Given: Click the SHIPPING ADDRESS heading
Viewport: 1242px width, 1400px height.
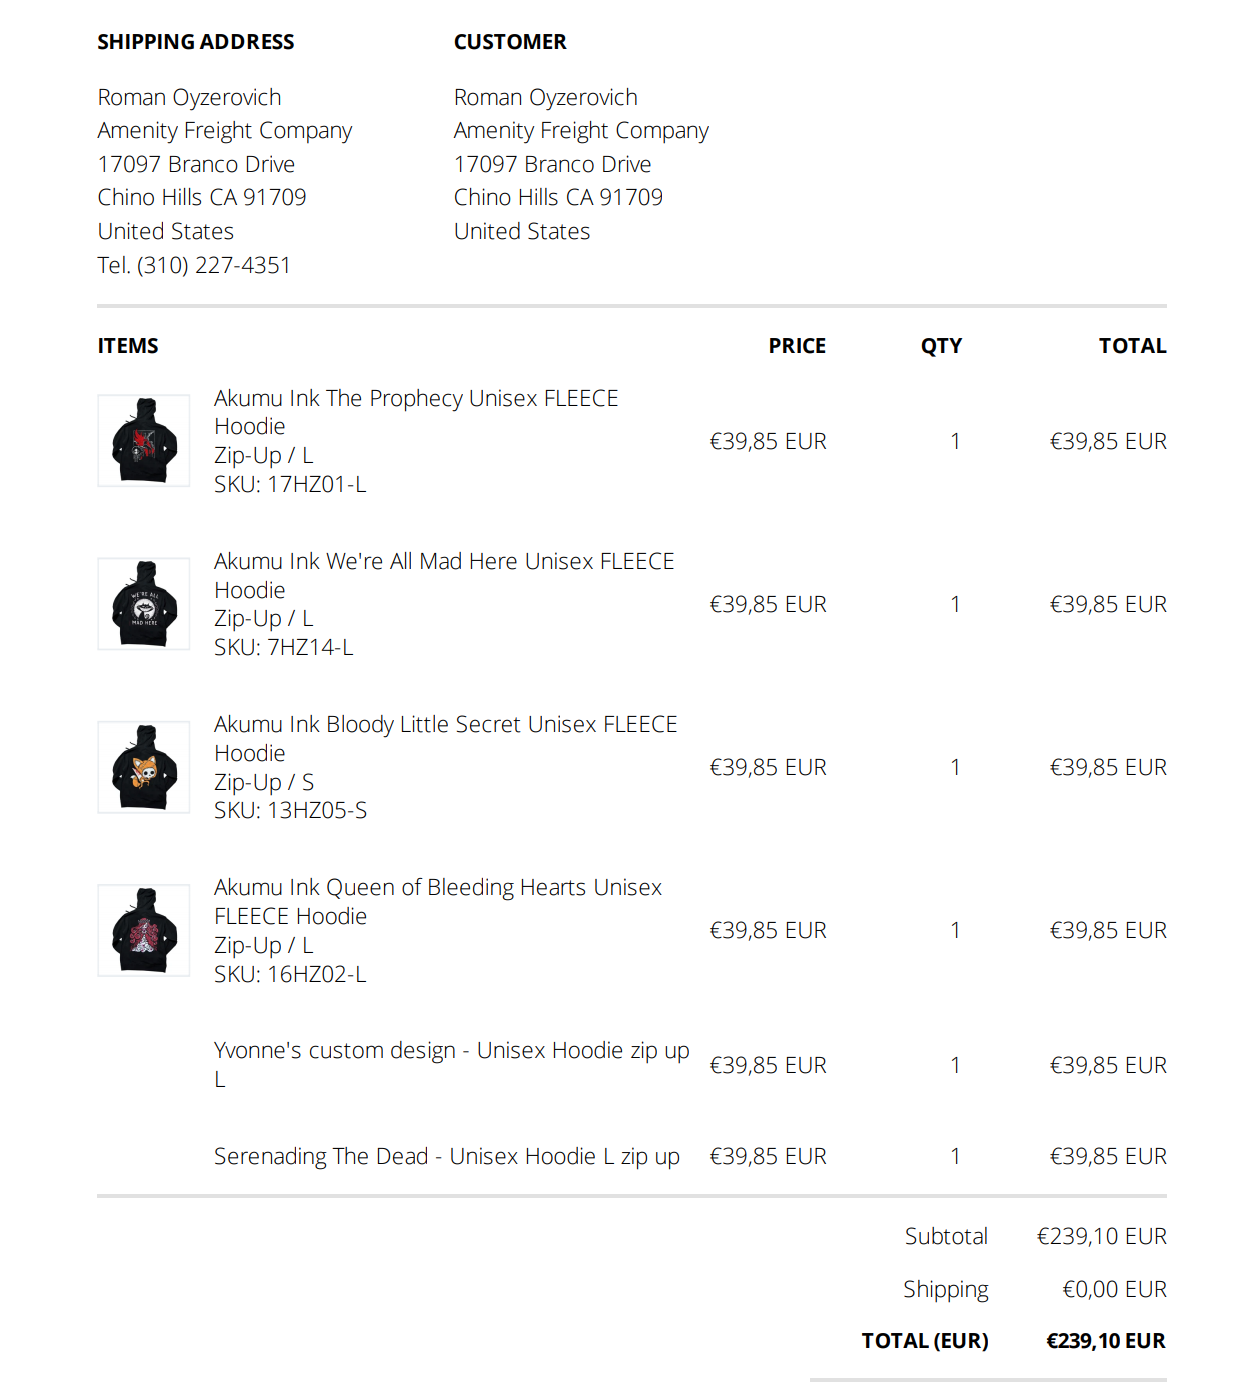Looking at the screenshot, I should (x=196, y=42).
